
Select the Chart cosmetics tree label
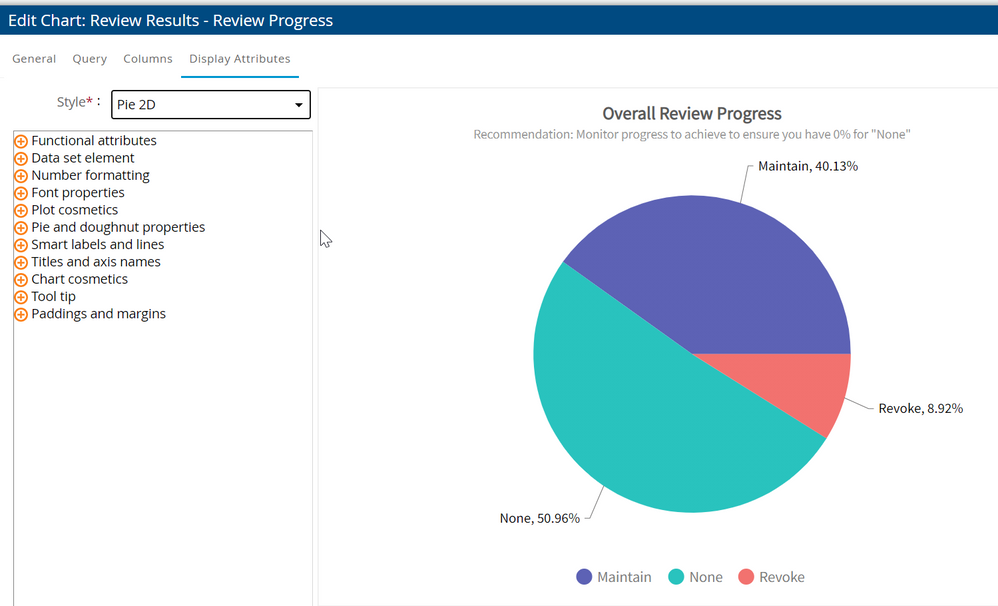click(79, 279)
